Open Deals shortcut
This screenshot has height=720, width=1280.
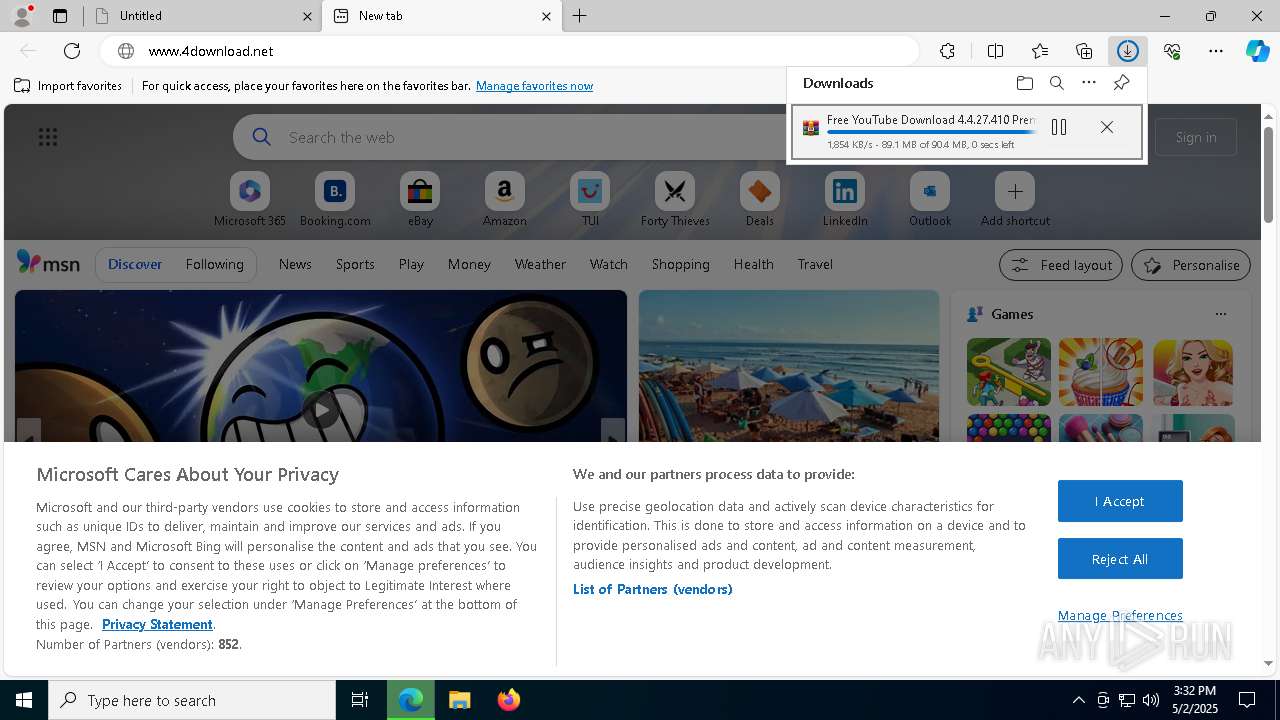click(x=760, y=199)
